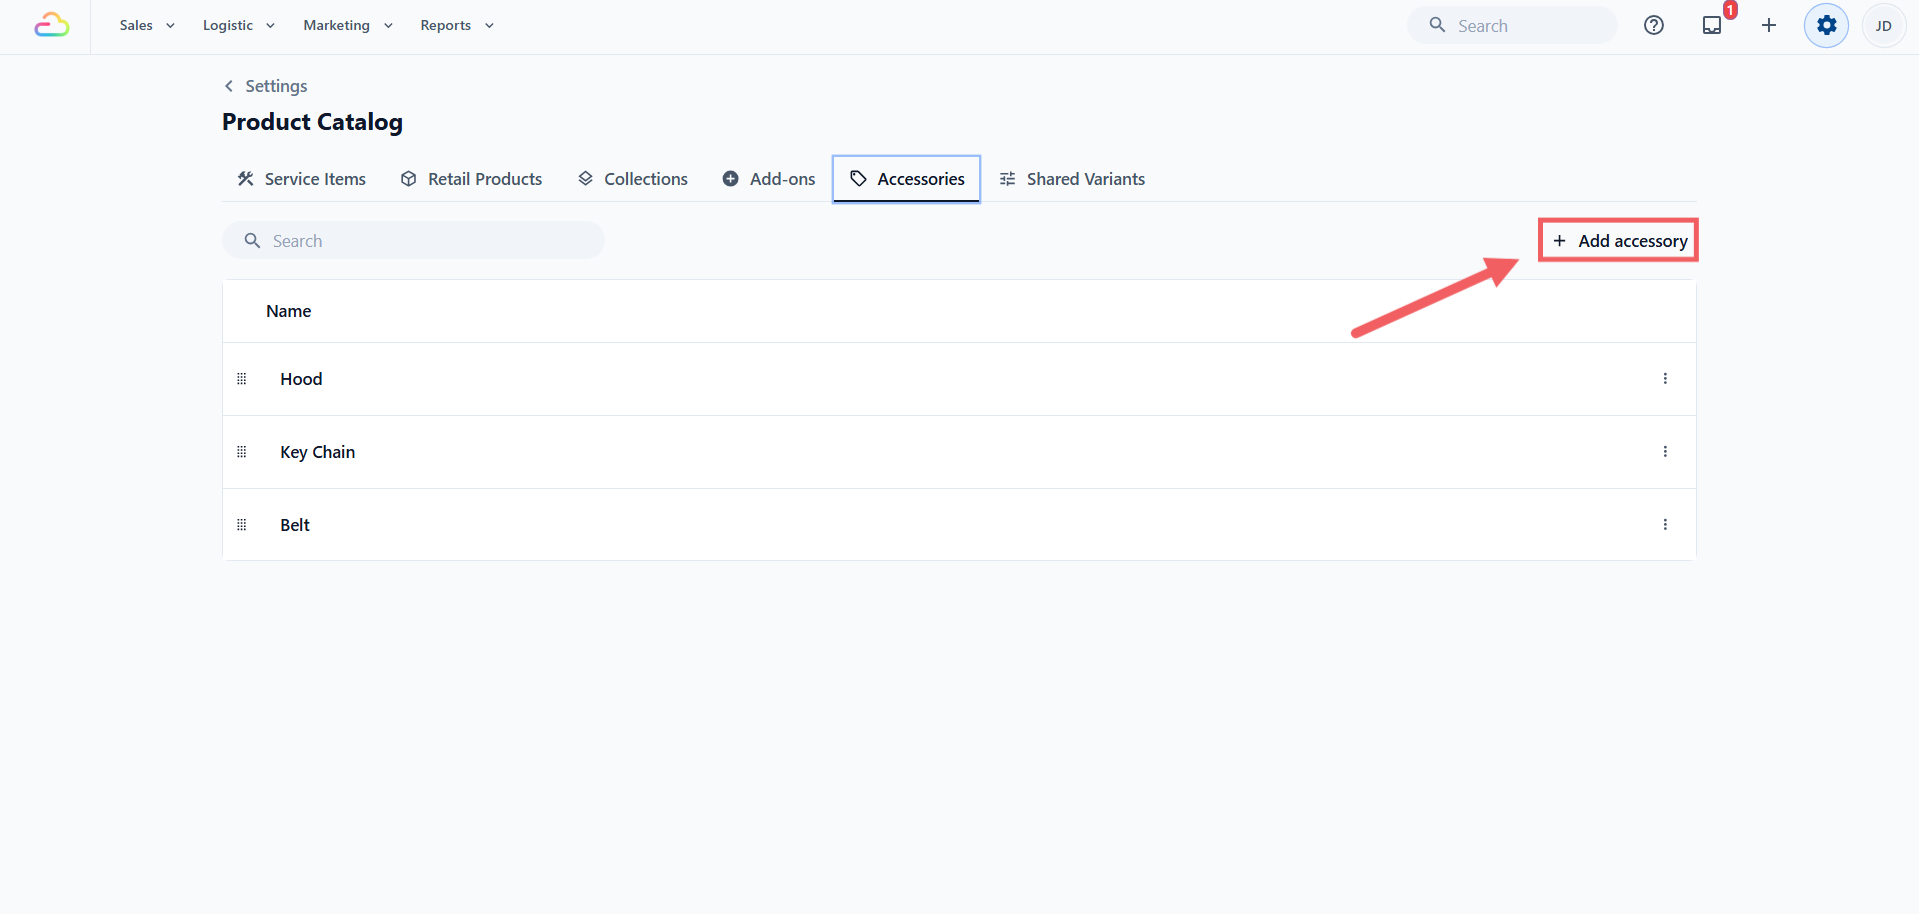Select the Accessories tab
This screenshot has height=915, width=1920.
(x=906, y=179)
